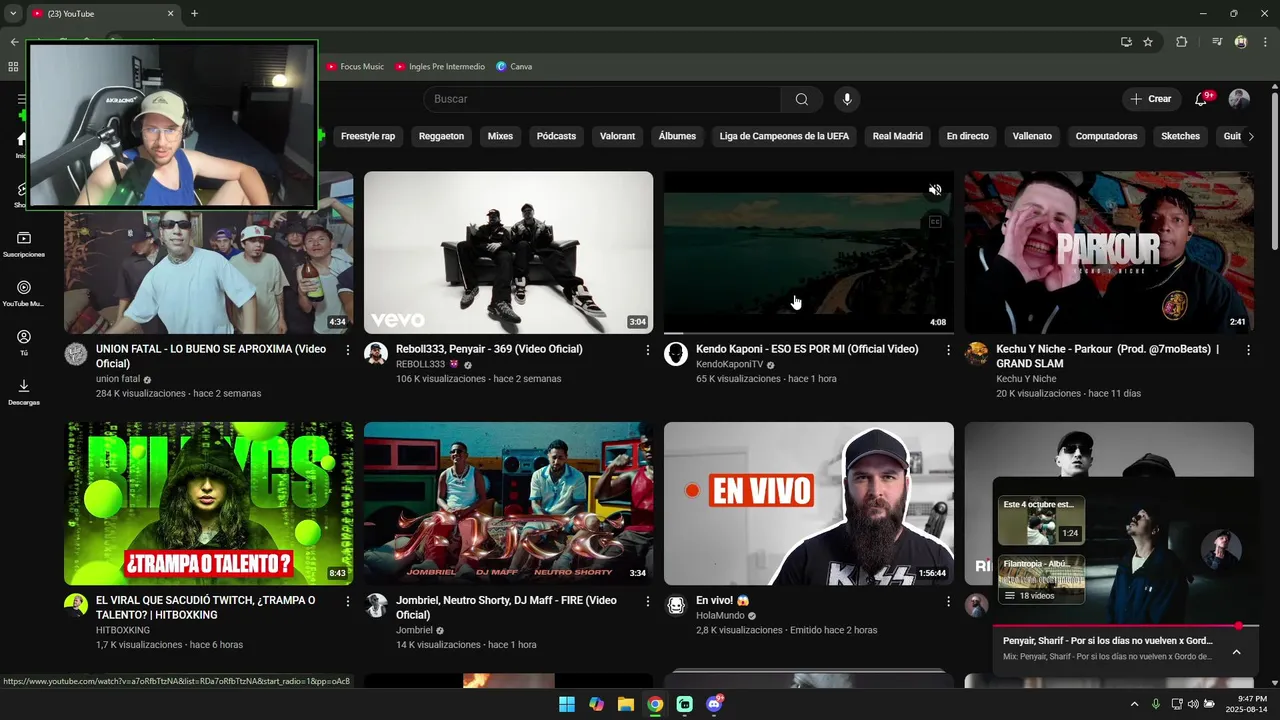Select the Reggaeton category chip

441,136
